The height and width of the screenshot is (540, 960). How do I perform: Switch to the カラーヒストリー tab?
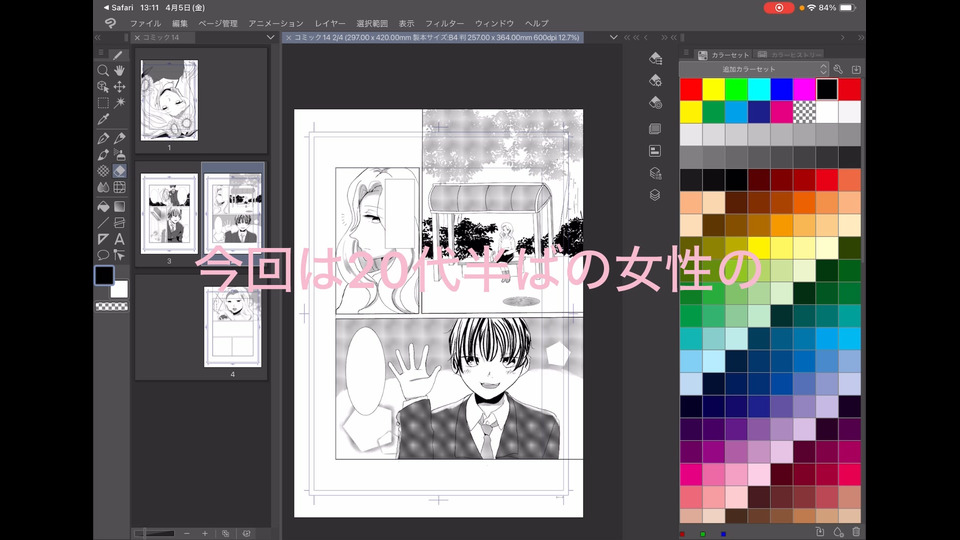tap(791, 54)
